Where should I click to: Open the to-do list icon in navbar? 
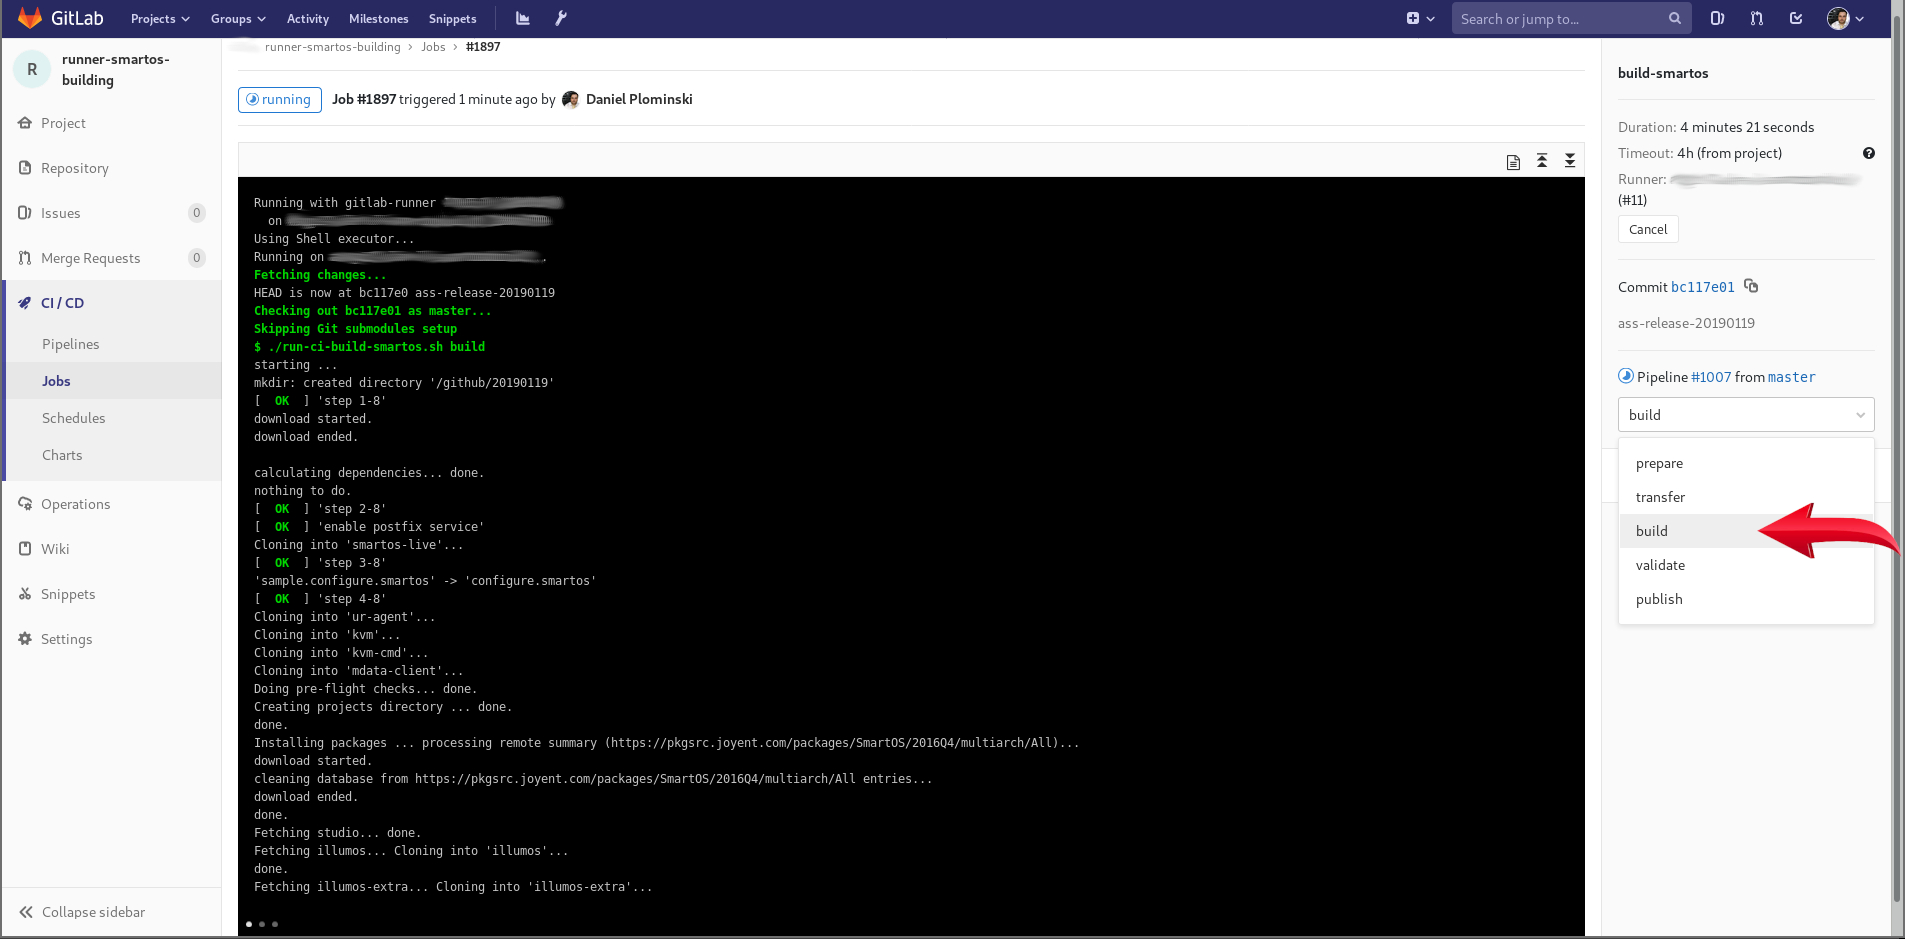1796,18
